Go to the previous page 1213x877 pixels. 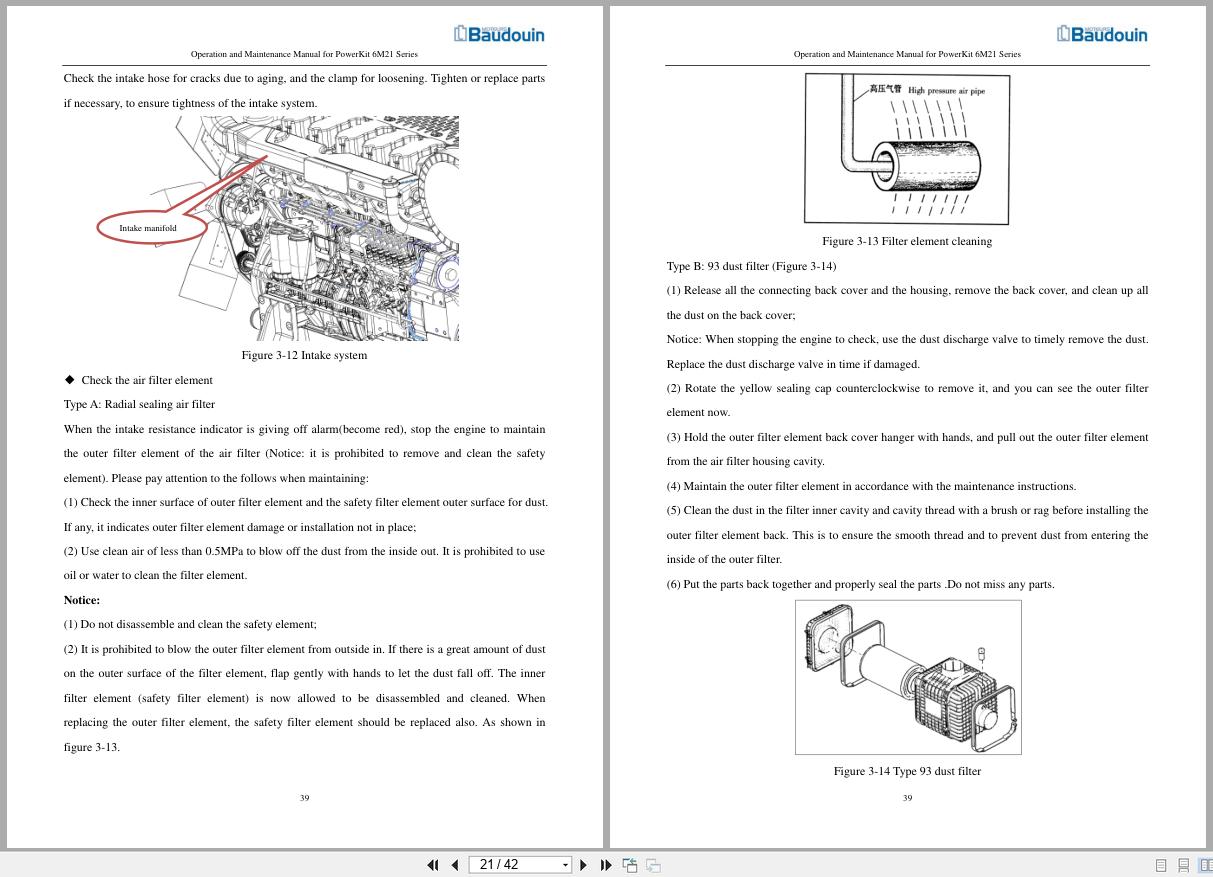[454, 864]
